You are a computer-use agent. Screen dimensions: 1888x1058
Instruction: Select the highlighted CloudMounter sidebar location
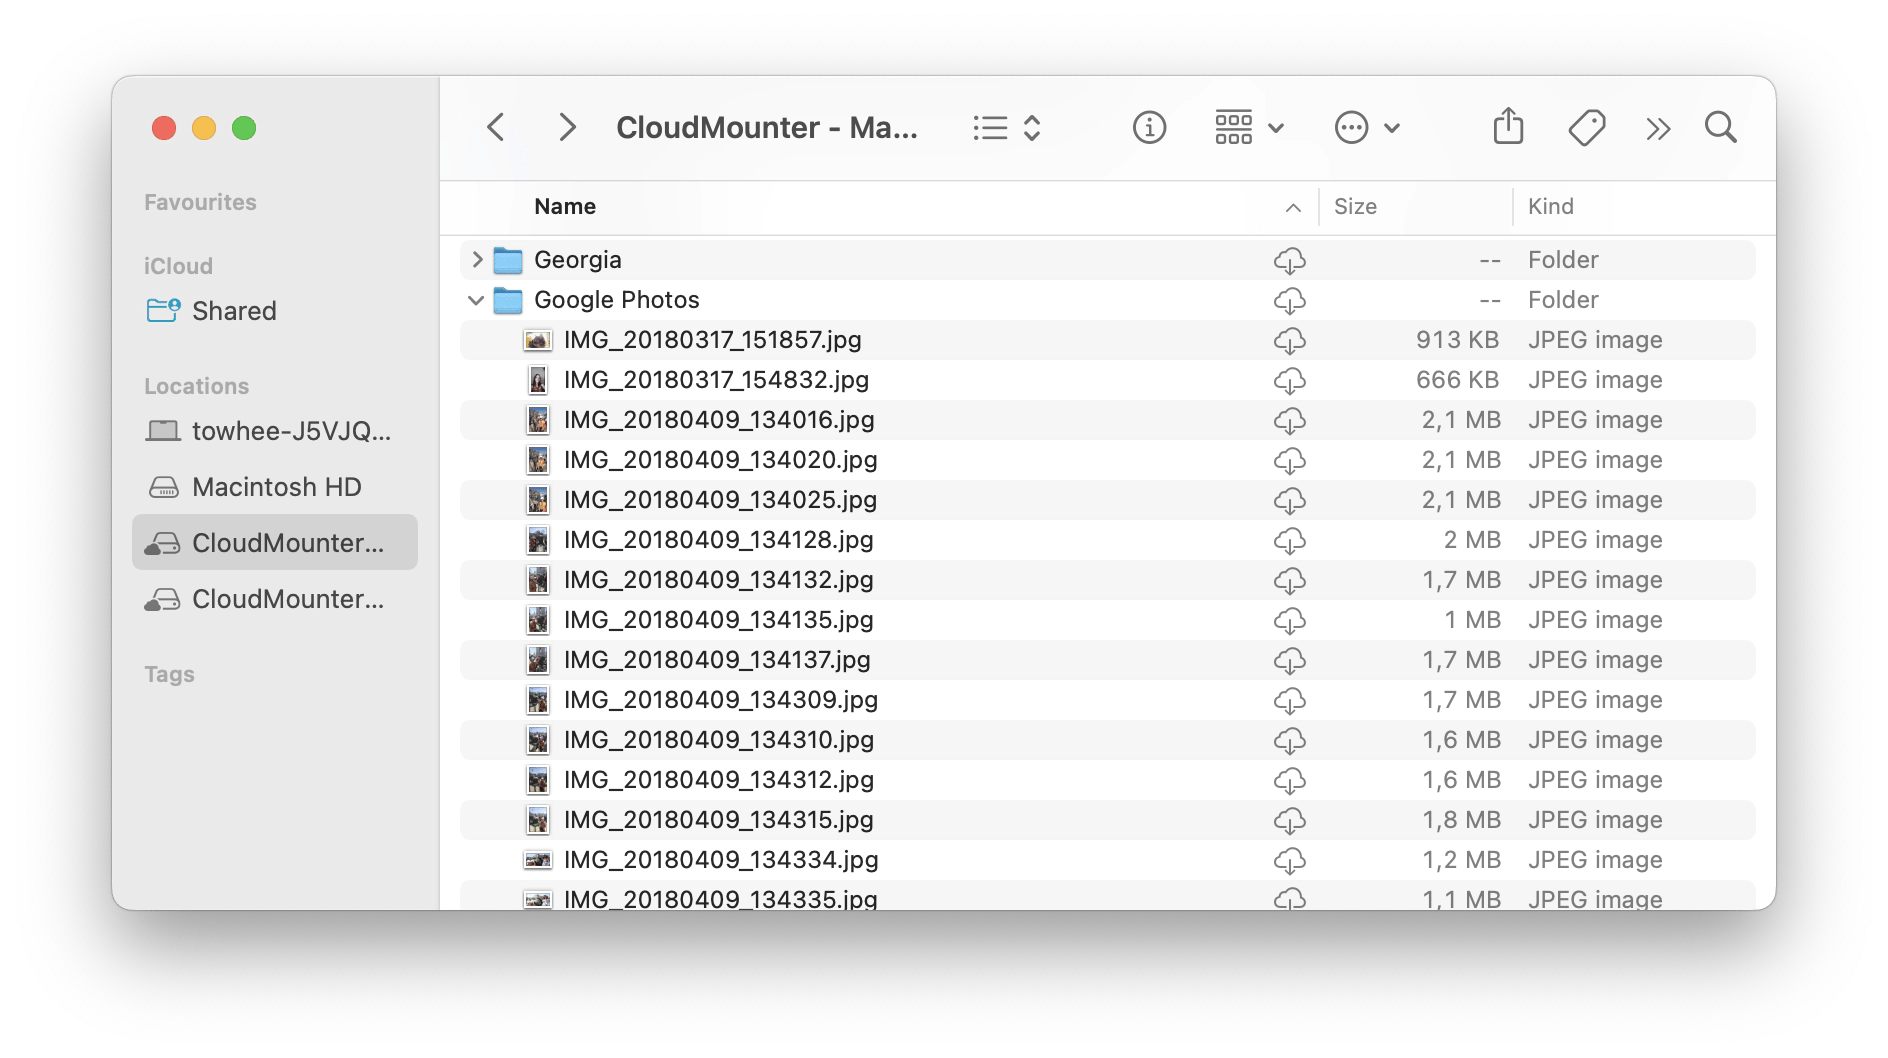click(x=274, y=543)
